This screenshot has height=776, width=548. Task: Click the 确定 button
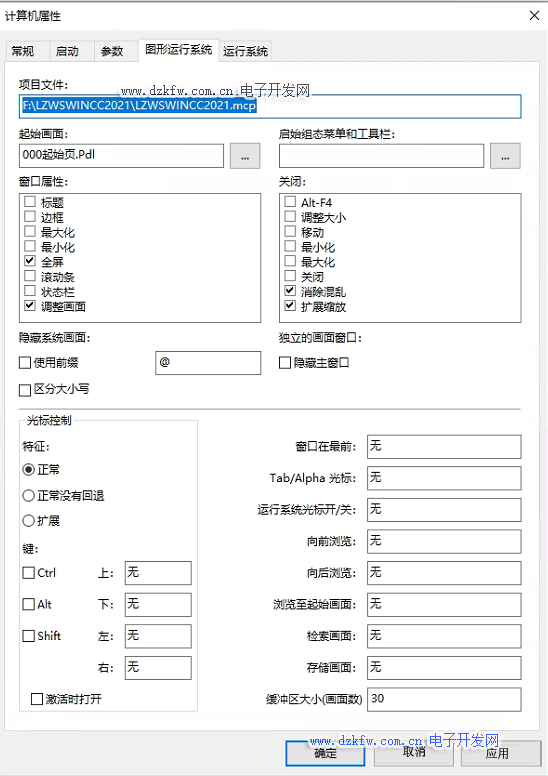click(x=325, y=753)
